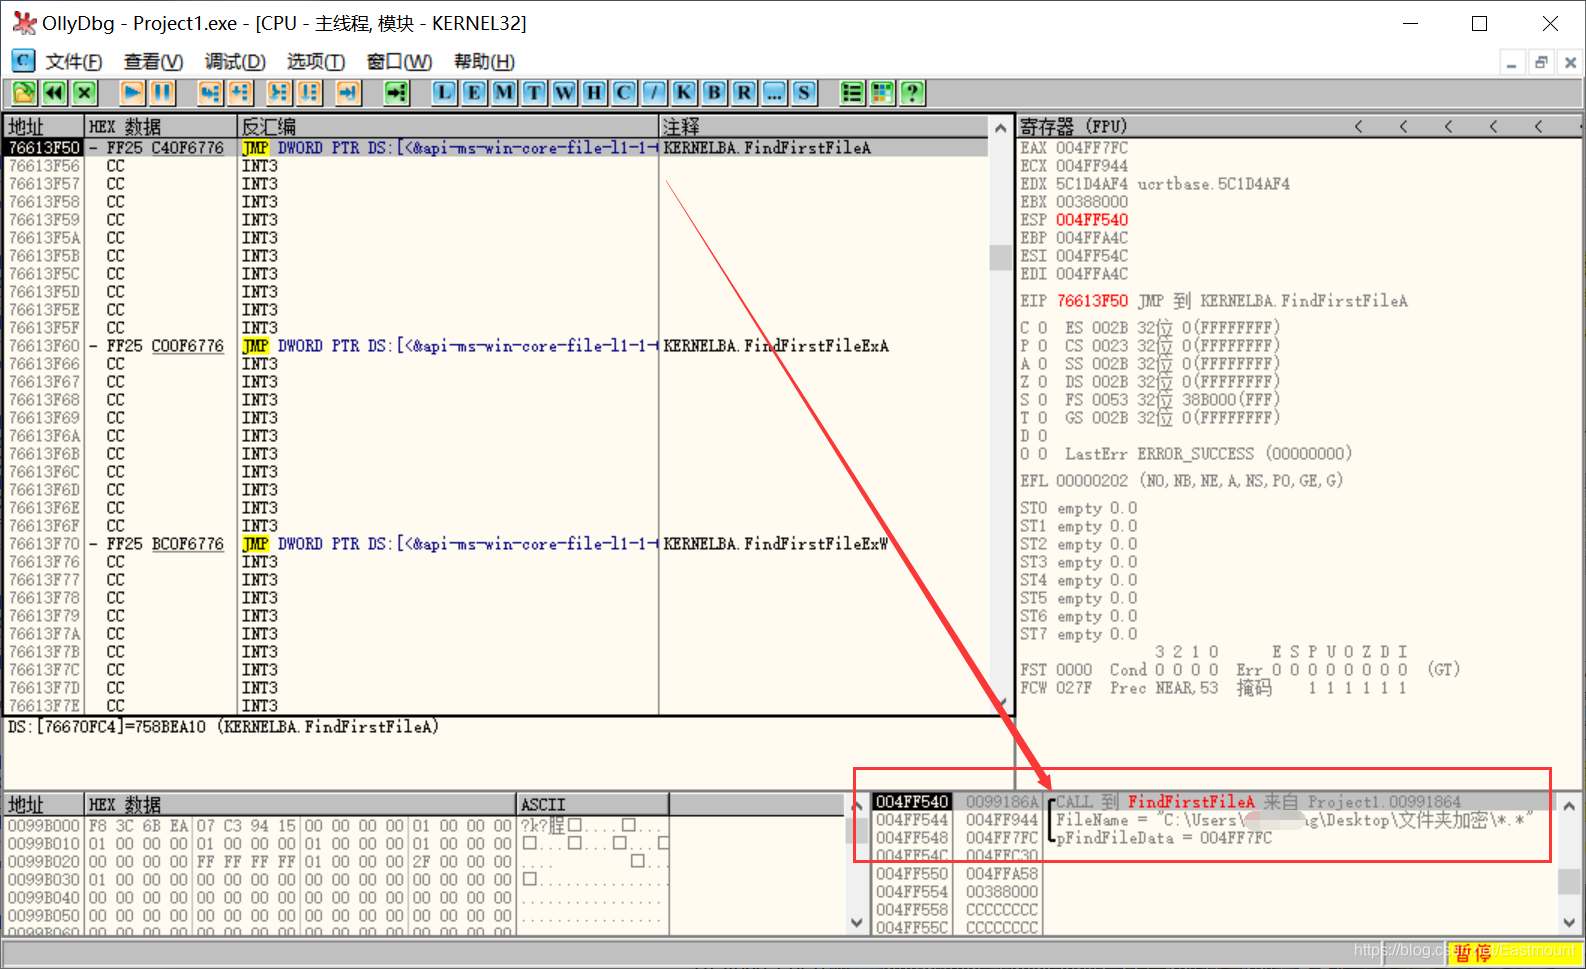Viewport: 1586px width, 969px height.
Task: Show the Call stack with K button
Action: point(684,93)
